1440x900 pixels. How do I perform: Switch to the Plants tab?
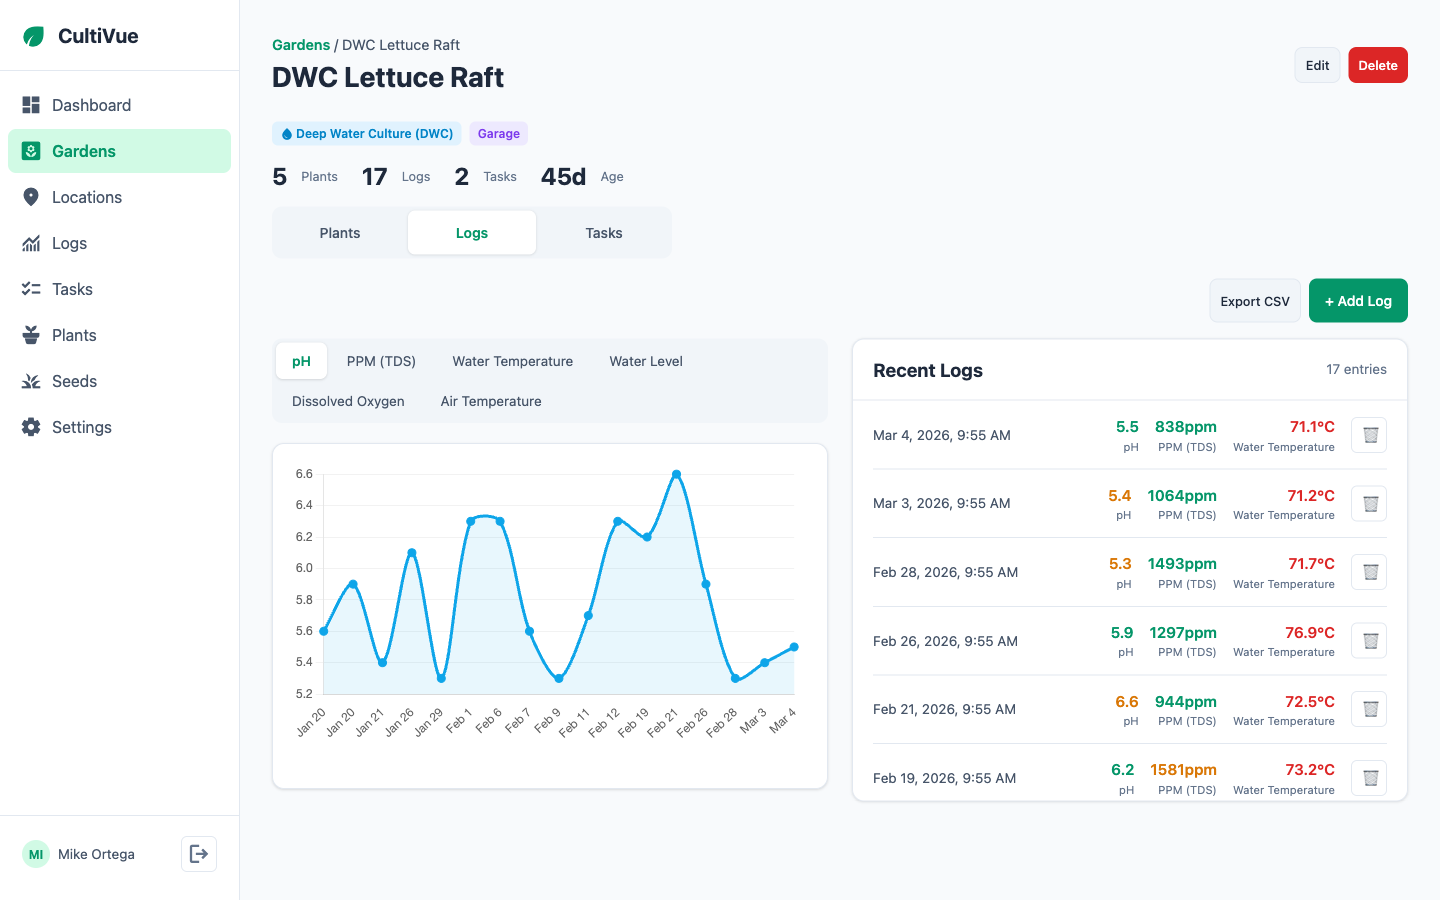(x=340, y=233)
